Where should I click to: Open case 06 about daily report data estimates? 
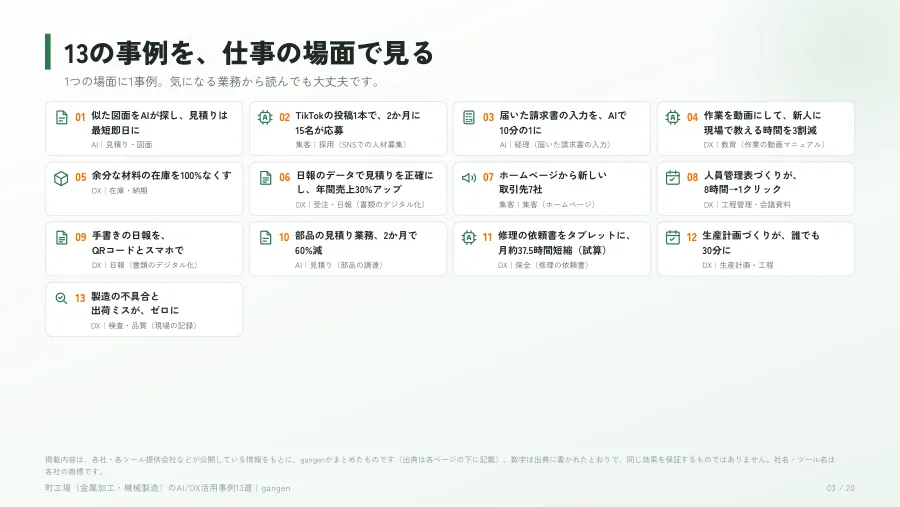[x=348, y=189]
